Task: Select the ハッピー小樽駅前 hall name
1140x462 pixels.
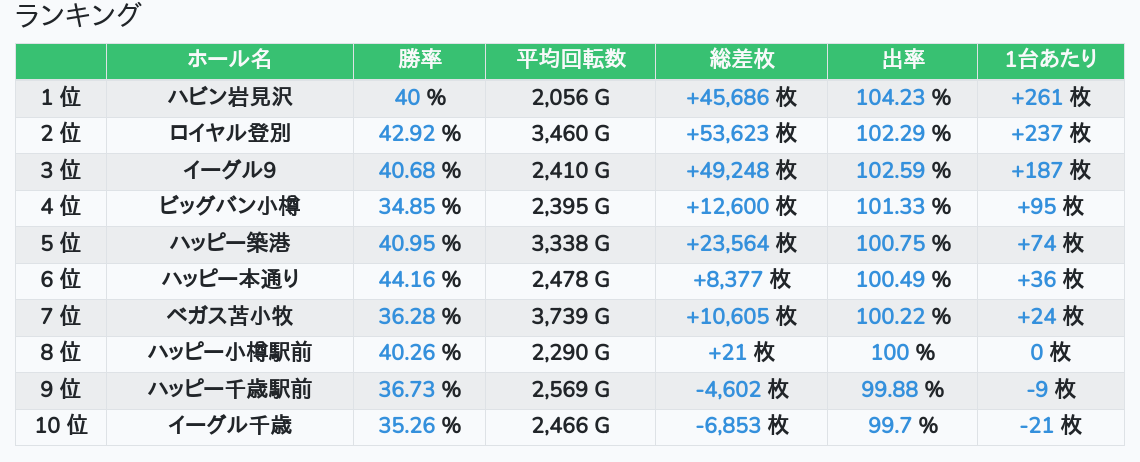Action: (229, 353)
